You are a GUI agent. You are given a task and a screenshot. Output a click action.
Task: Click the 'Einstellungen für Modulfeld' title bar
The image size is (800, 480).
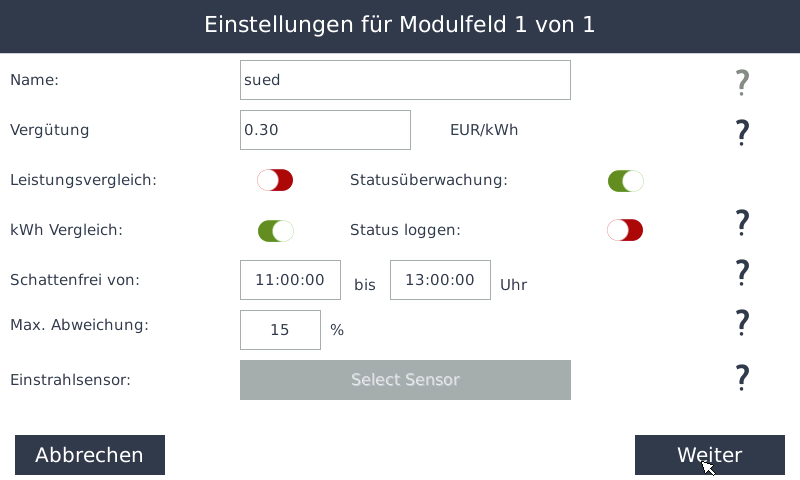coord(400,25)
